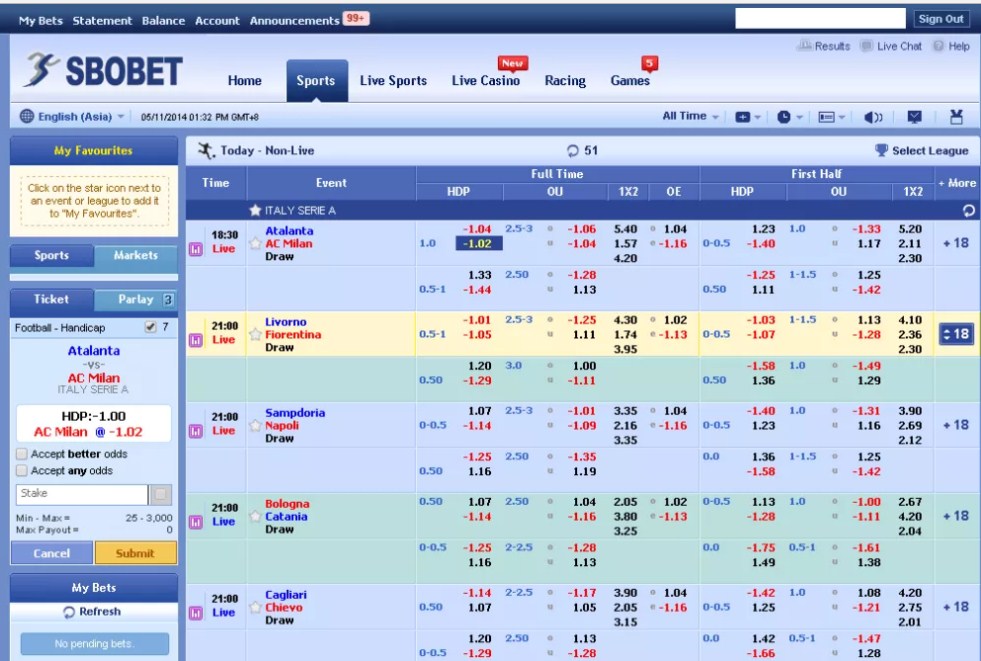Open stats icon for Livorno match
This screenshot has width=981, height=661.
point(196,340)
